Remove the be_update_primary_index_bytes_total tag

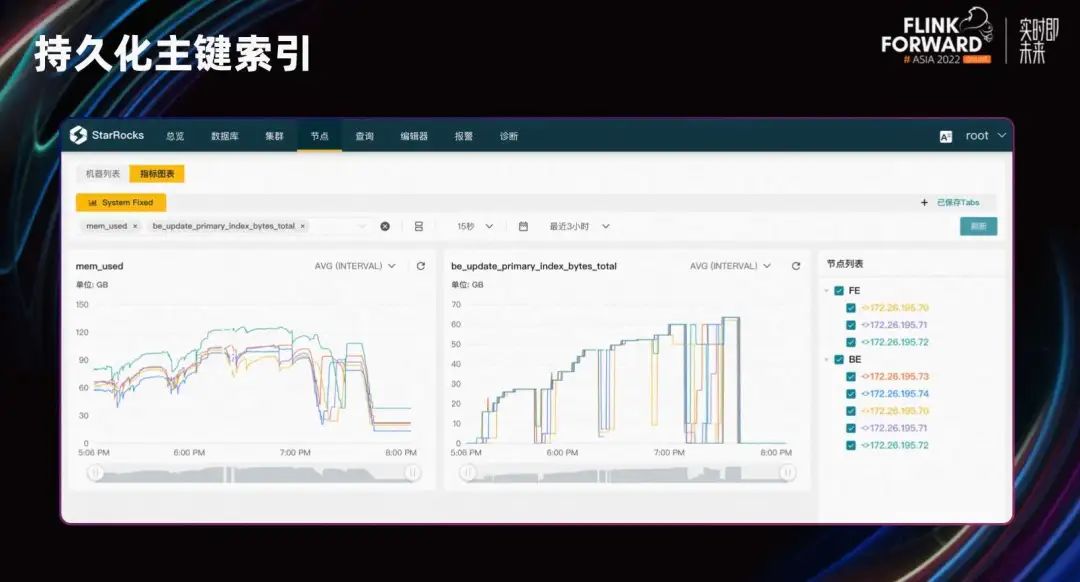point(302,226)
